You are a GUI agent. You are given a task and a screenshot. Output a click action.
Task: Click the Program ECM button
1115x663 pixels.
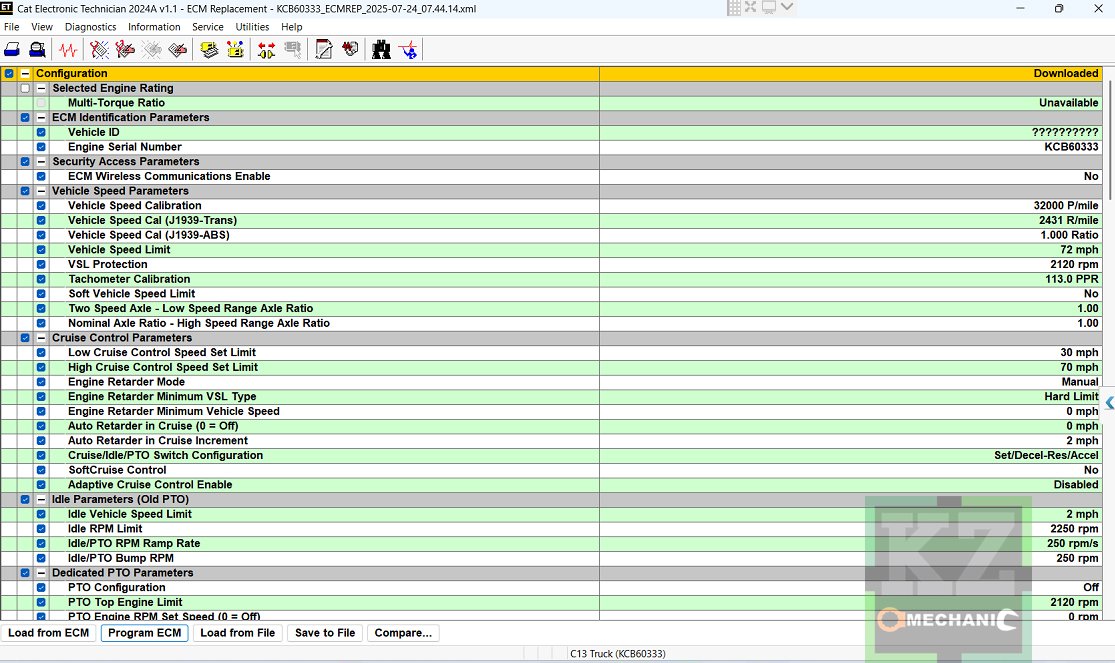144,633
